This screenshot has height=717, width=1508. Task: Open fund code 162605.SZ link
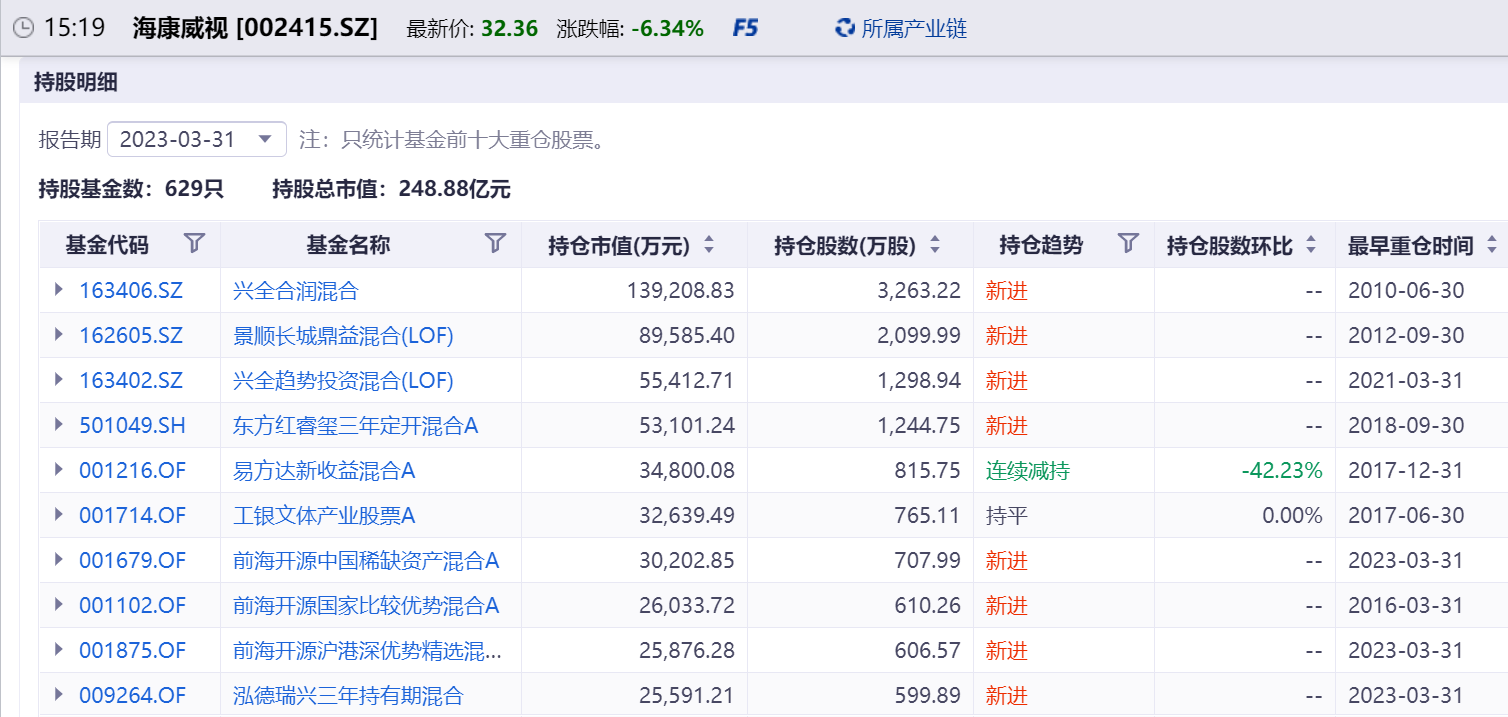131,336
